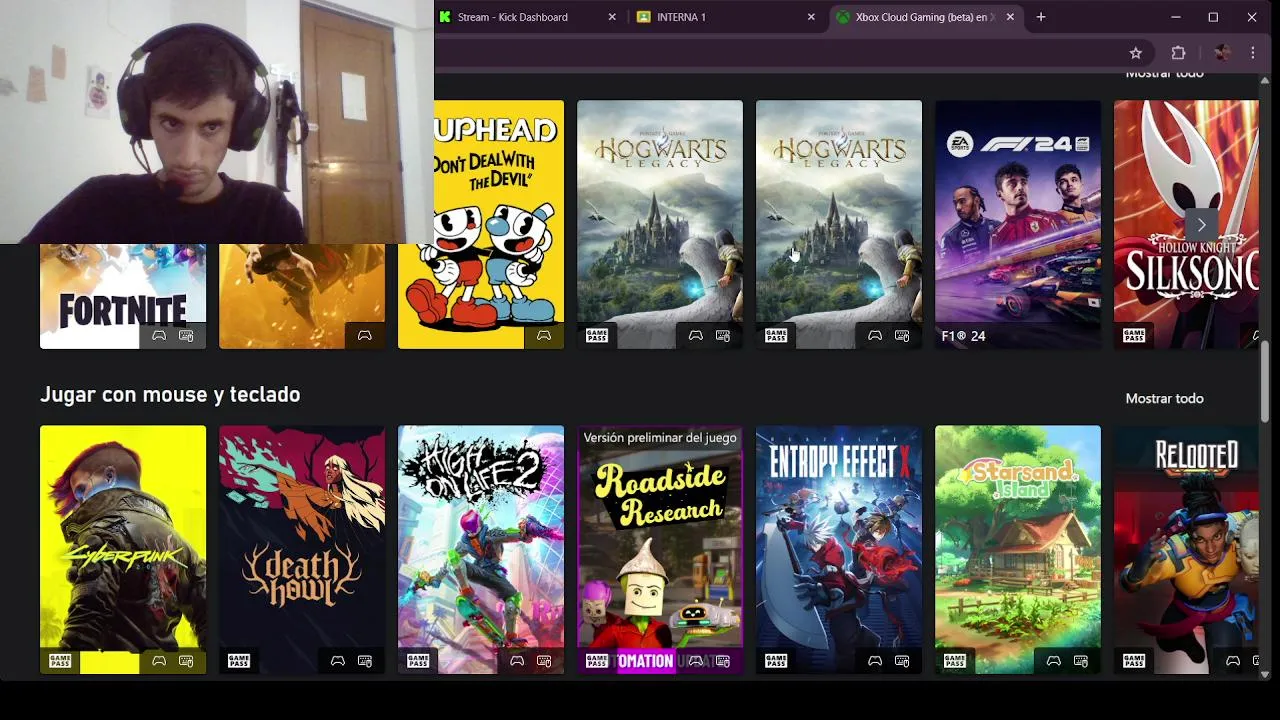Image resolution: width=1280 pixels, height=720 pixels.
Task: Open the Hollow Knight Silksong card
Action: (1186, 224)
